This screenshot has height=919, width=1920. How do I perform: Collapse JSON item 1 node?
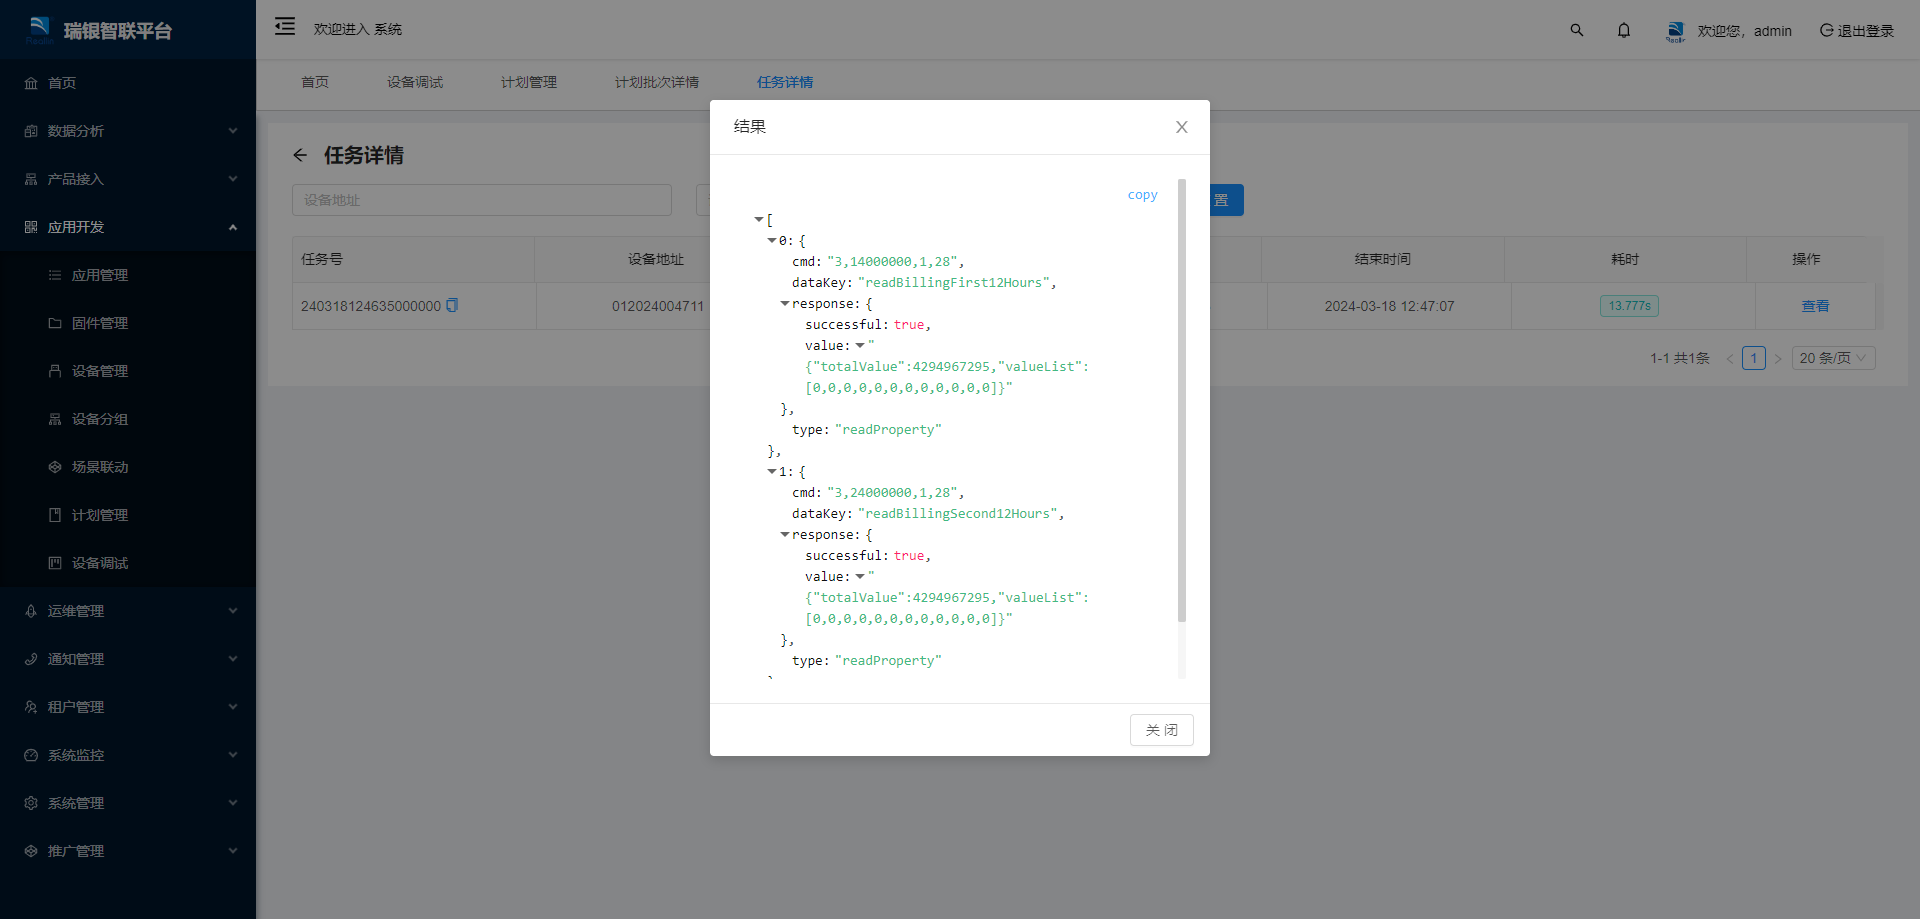click(x=772, y=471)
